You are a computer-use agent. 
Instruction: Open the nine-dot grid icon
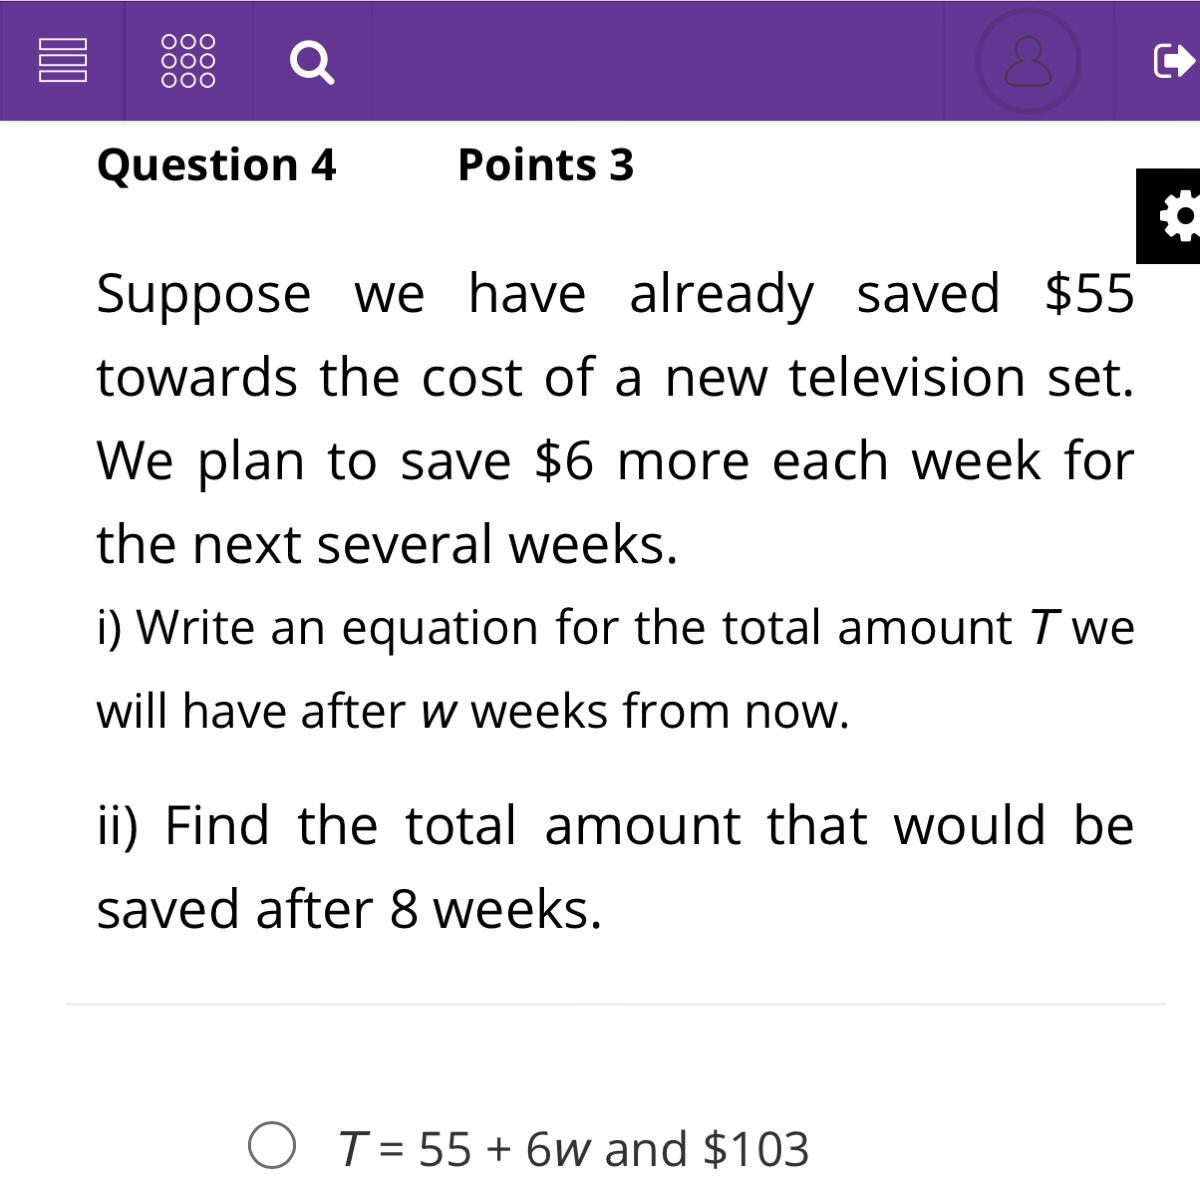188,60
